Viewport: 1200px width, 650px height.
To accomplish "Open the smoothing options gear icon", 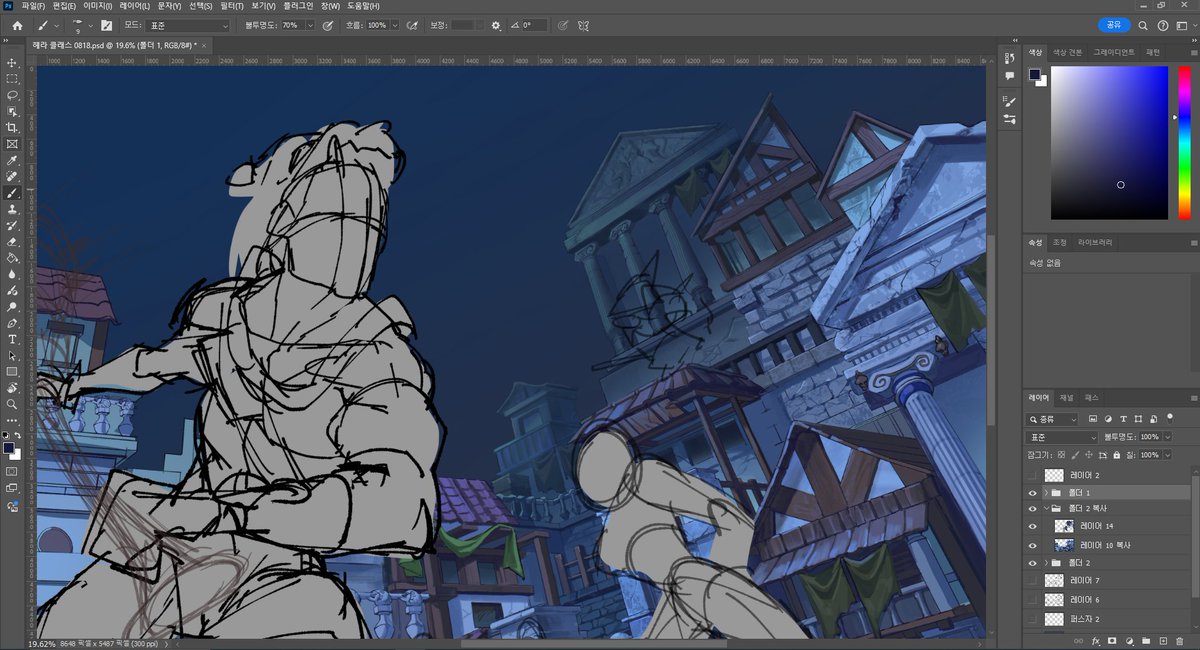I will (x=495, y=25).
